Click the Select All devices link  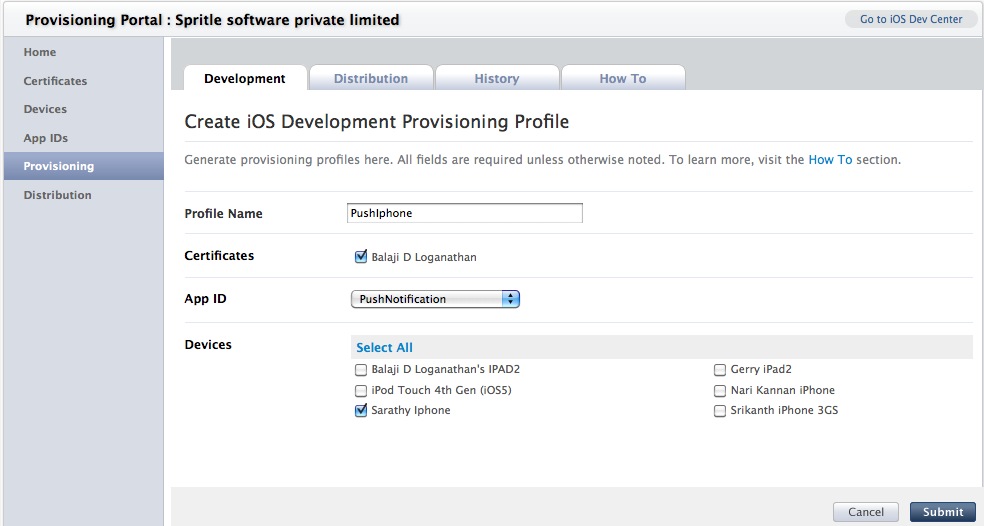tap(384, 348)
